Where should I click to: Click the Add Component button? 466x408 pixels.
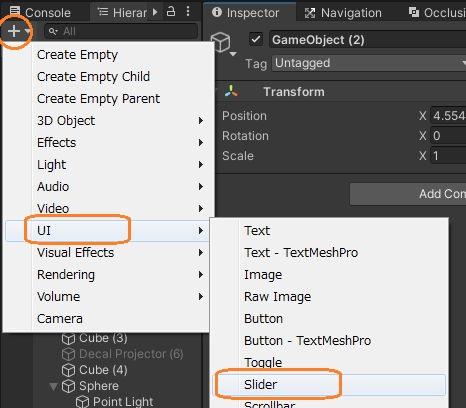[x=408, y=194]
